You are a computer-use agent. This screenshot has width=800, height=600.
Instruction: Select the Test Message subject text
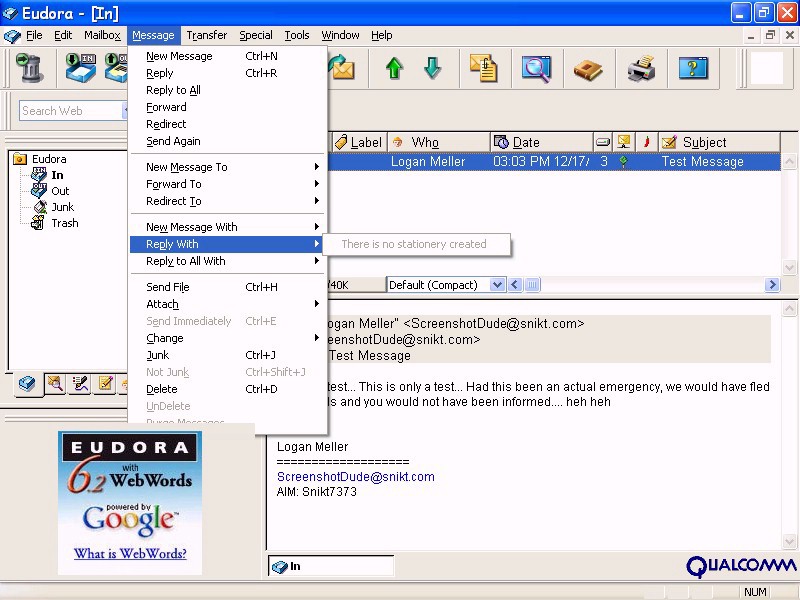703,162
